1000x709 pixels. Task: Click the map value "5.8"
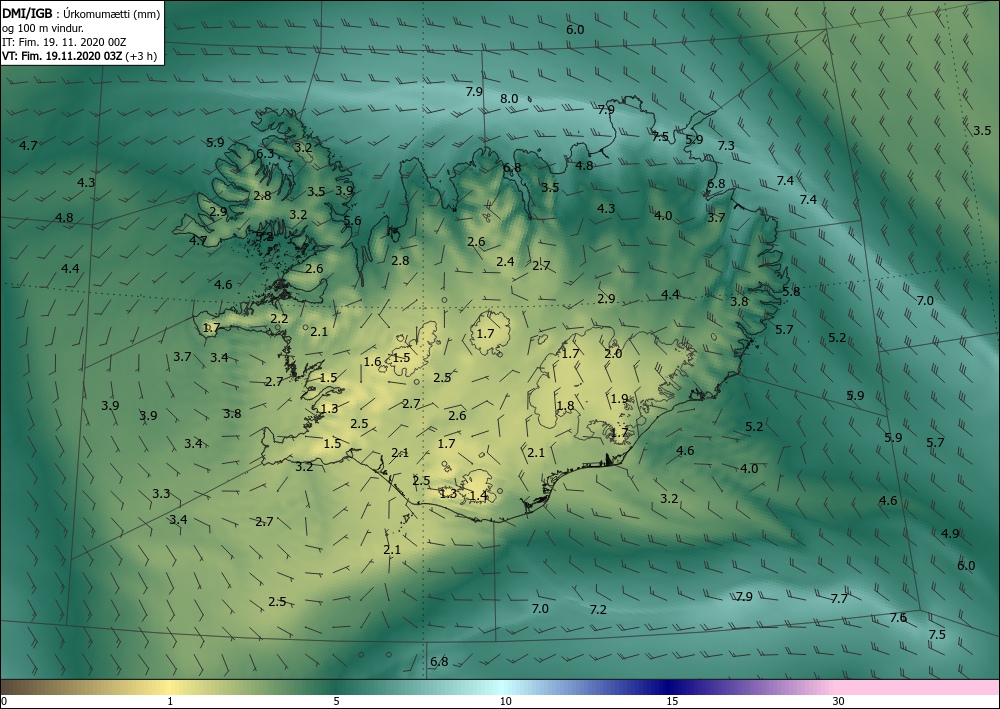click(791, 291)
